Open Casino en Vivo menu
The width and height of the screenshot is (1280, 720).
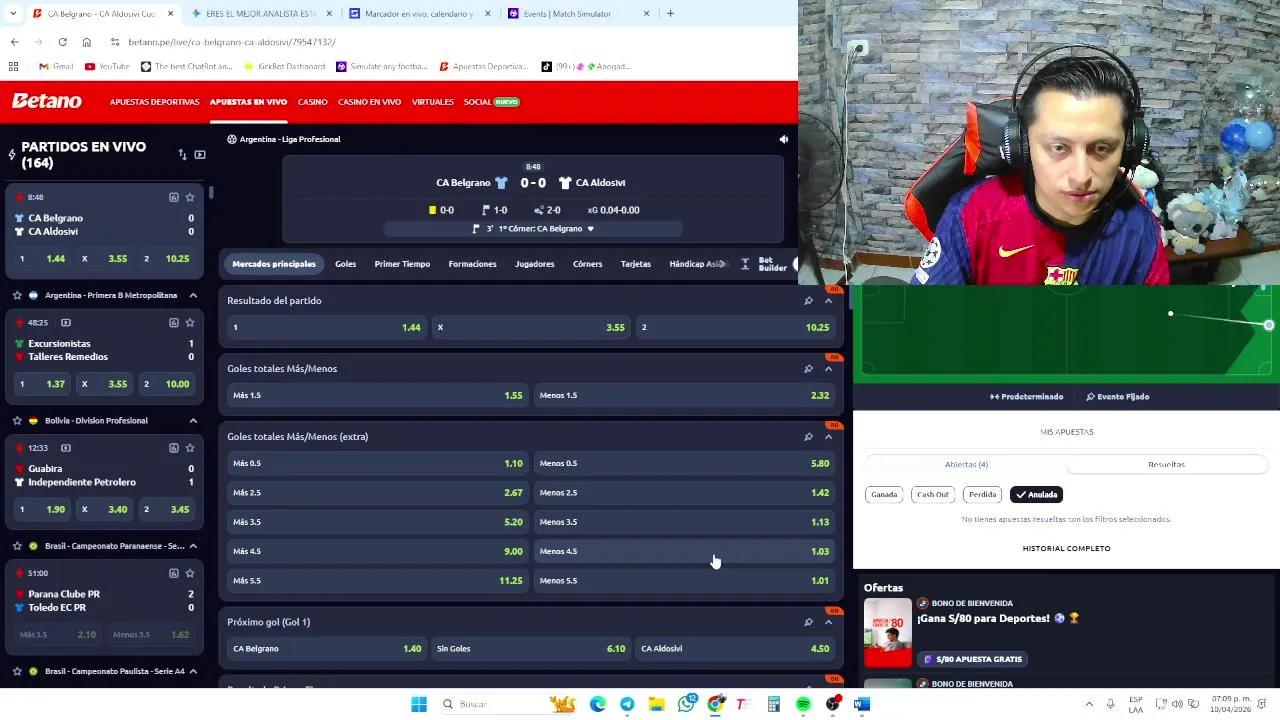(x=369, y=102)
